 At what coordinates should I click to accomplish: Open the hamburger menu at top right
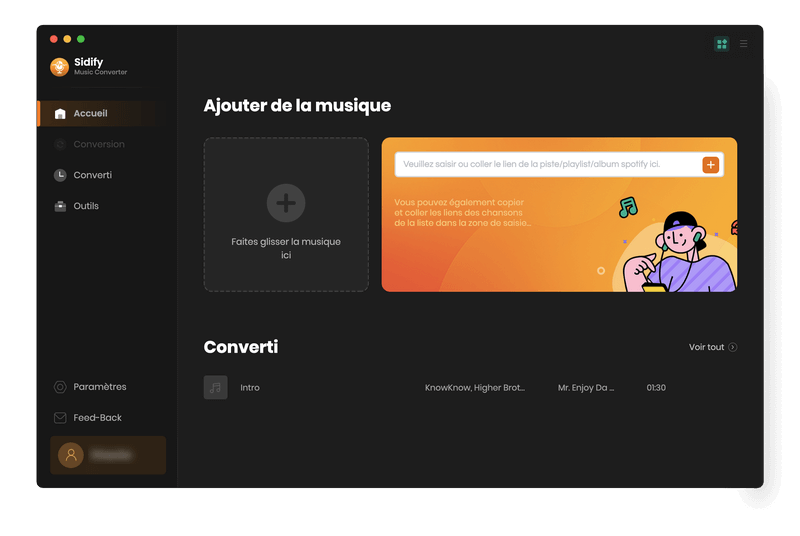point(743,44)
